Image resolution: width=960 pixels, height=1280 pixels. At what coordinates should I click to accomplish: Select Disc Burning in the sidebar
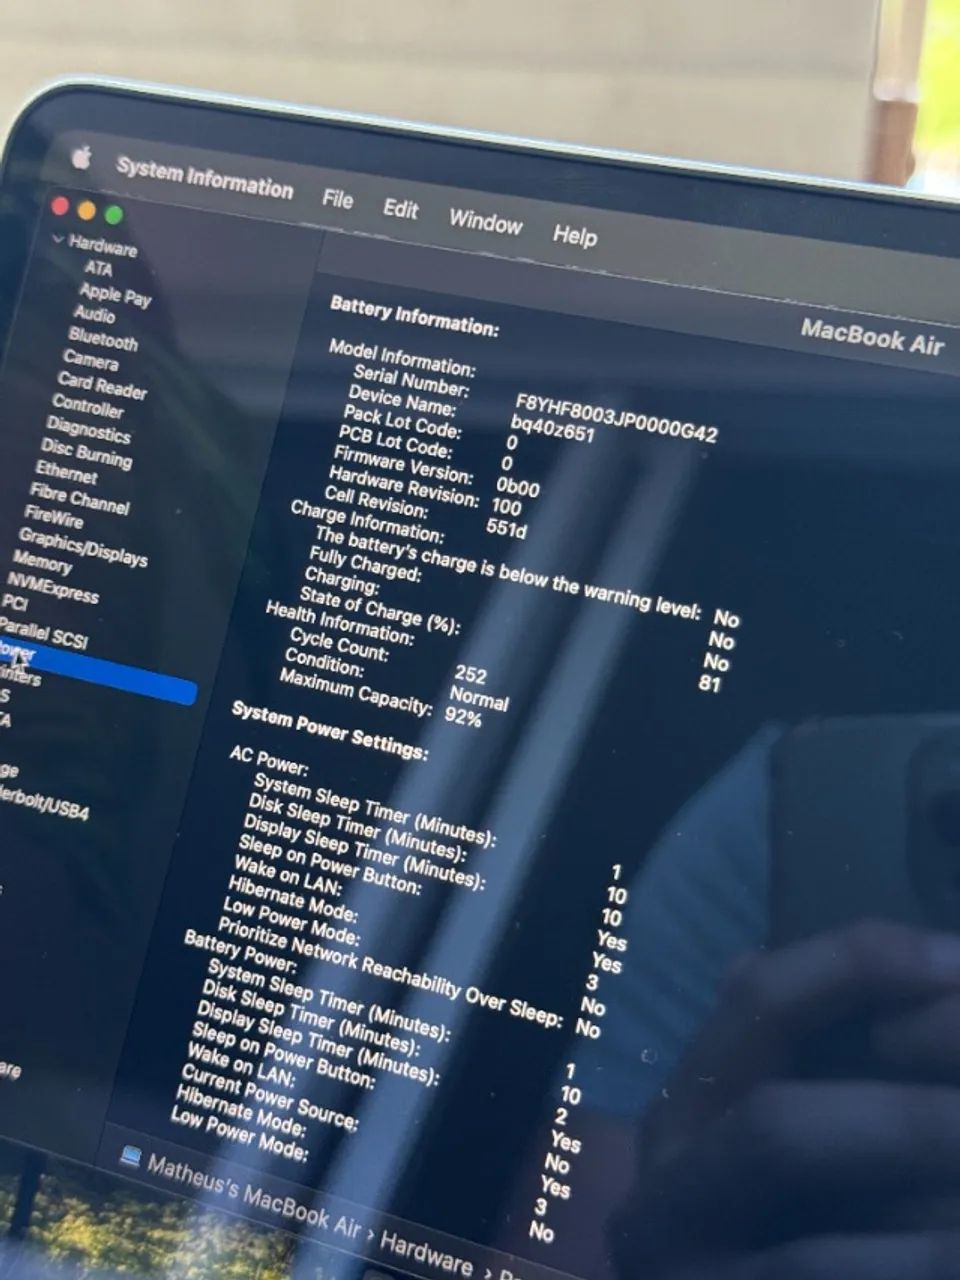pos(86,453)
